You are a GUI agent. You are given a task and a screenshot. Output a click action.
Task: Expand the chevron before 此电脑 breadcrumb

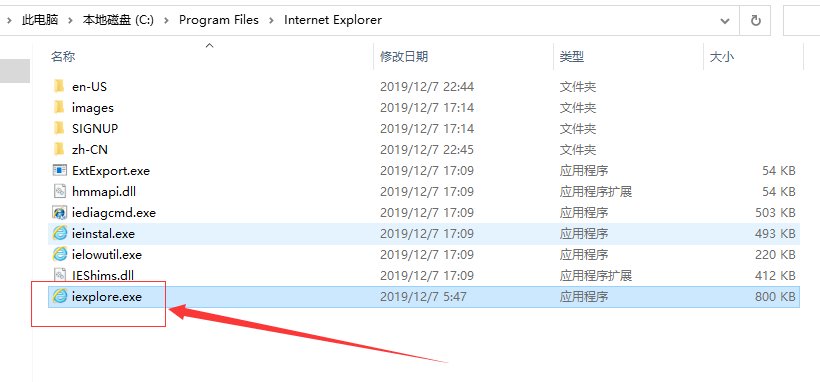(x=9, y=20)
